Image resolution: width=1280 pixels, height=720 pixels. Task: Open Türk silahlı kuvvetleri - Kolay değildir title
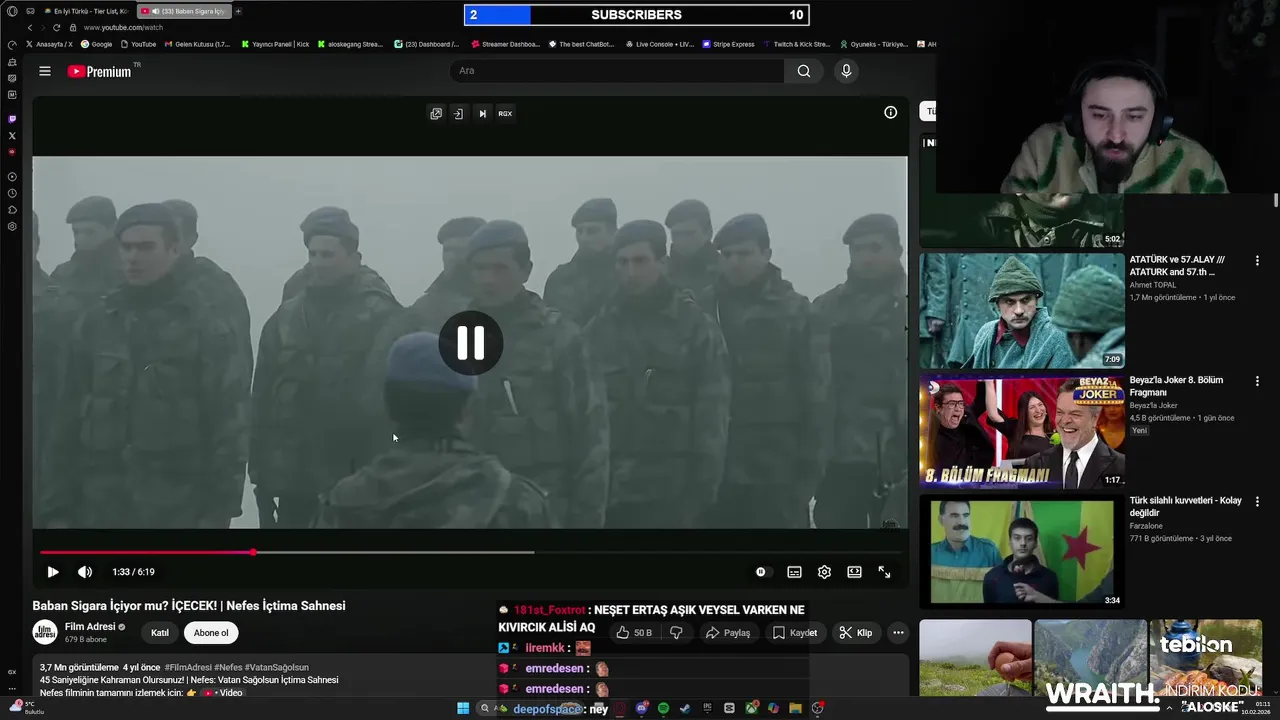pyautogui.click(x=1186, y=507)
